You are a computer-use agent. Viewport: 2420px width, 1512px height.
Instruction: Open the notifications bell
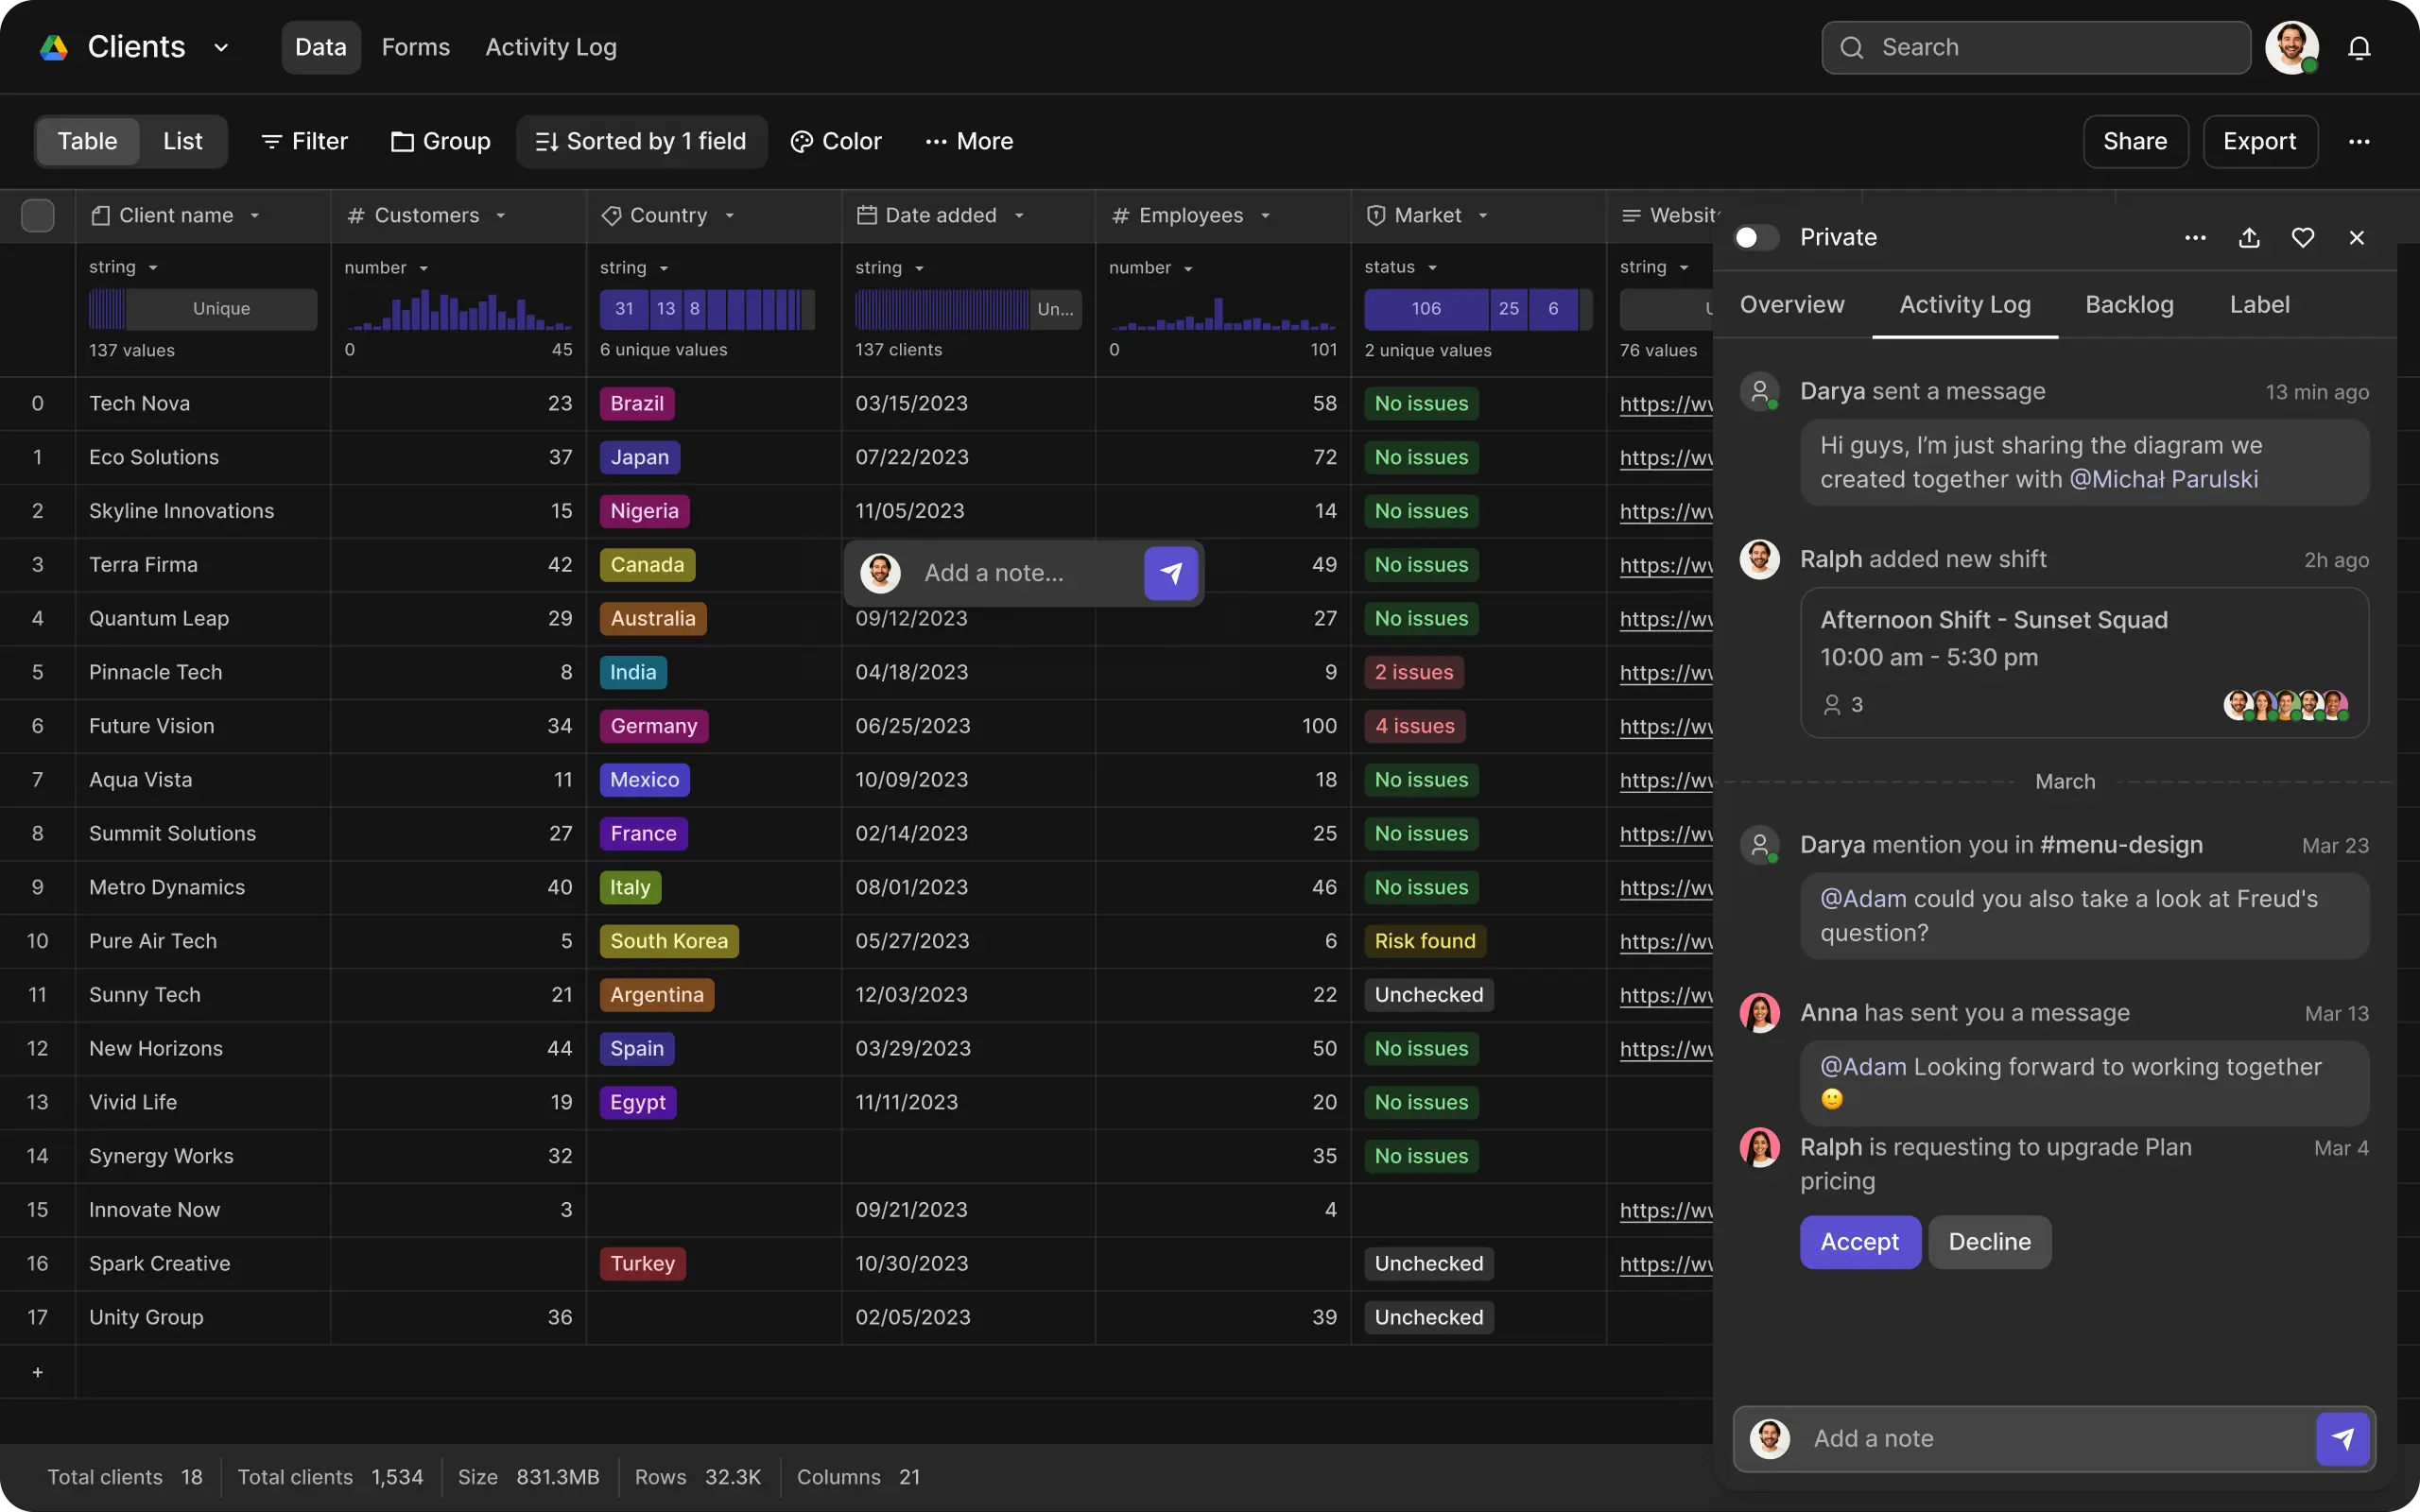[2359, 48]
